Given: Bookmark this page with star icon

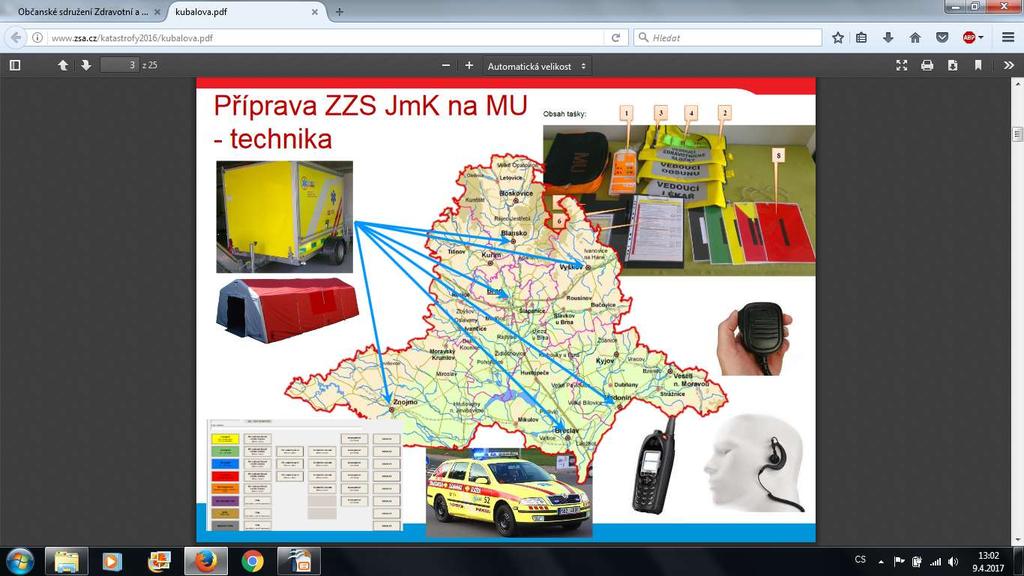Looking at the screenshot, I should pos(838,38).
